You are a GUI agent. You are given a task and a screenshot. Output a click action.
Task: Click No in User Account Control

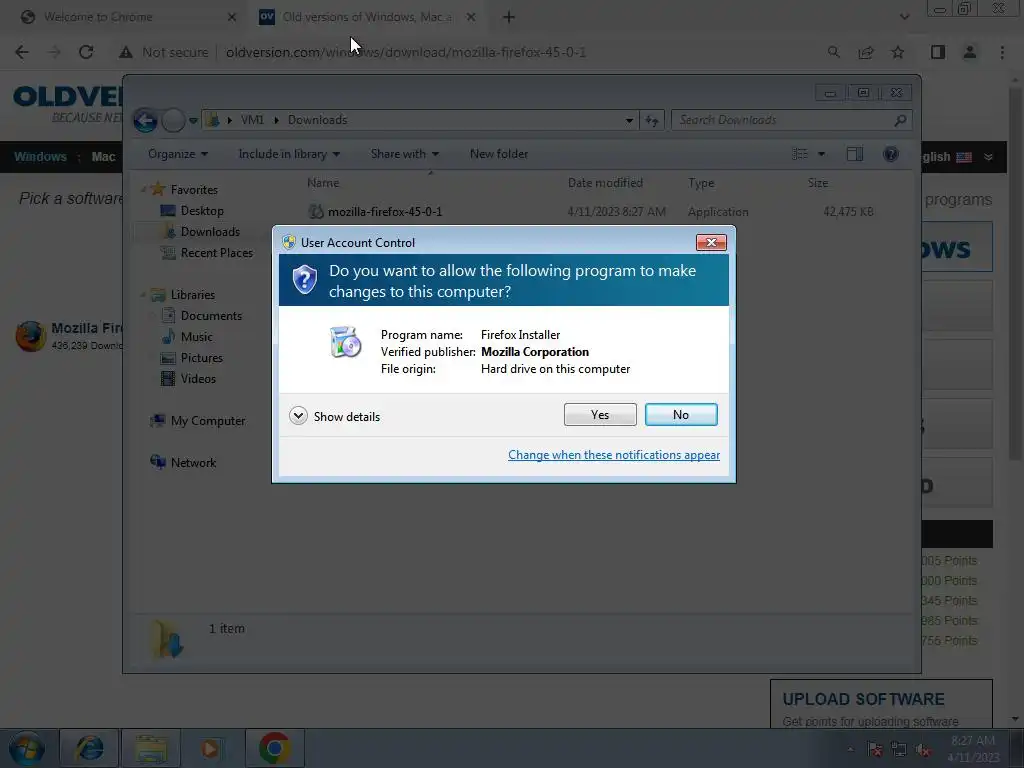click(680, 415)
